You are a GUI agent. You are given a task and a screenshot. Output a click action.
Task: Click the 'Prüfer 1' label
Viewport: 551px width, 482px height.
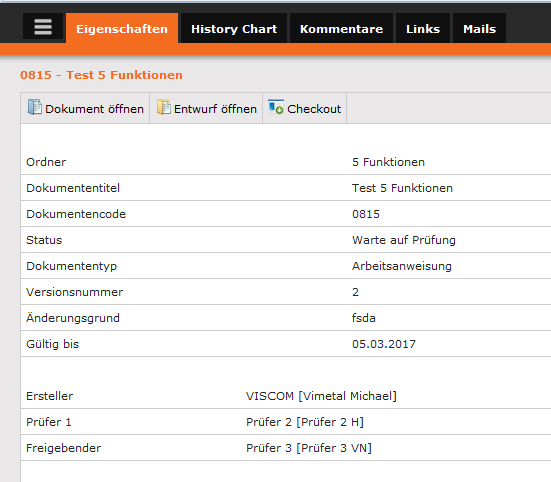coord(48,422)
